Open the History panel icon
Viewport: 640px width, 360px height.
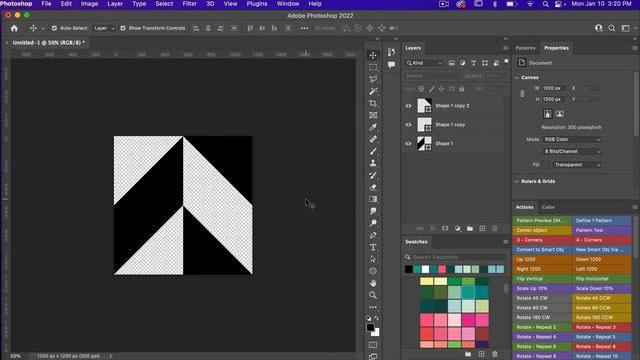391,52
